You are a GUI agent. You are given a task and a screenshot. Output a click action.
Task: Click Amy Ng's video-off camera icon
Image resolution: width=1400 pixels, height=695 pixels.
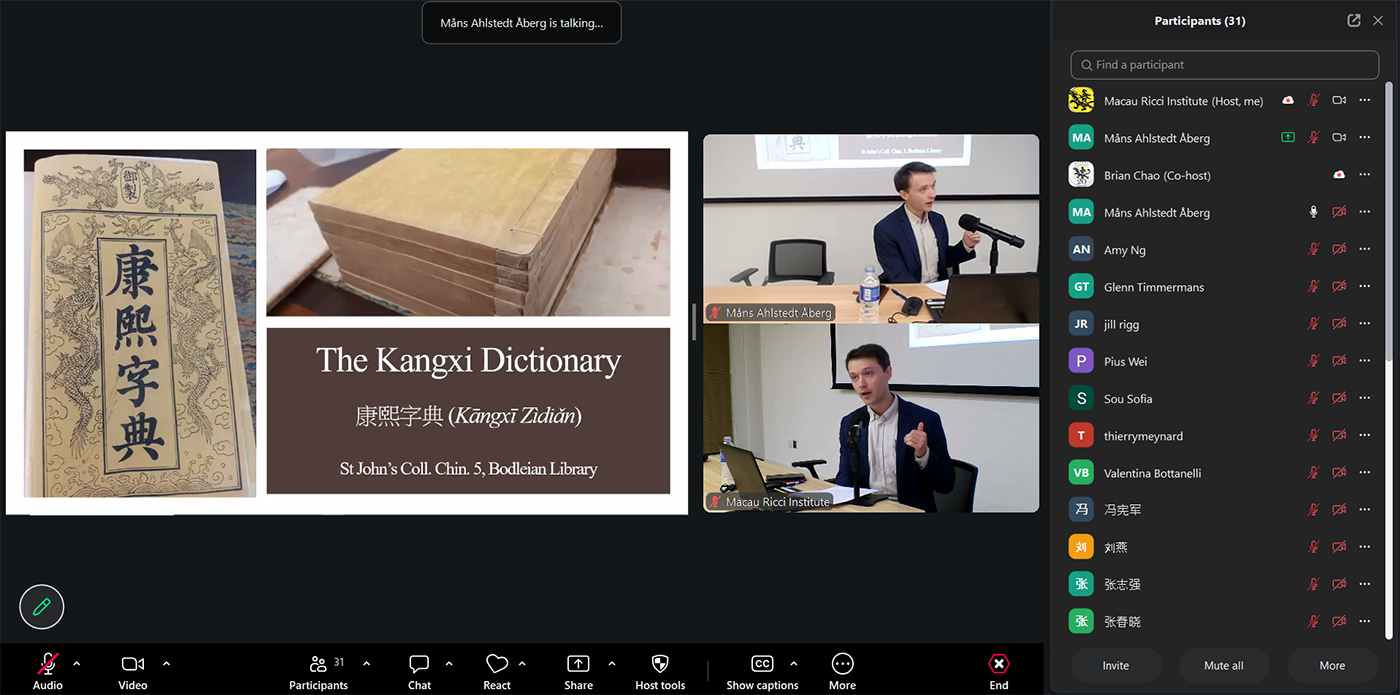point(1339,250)
